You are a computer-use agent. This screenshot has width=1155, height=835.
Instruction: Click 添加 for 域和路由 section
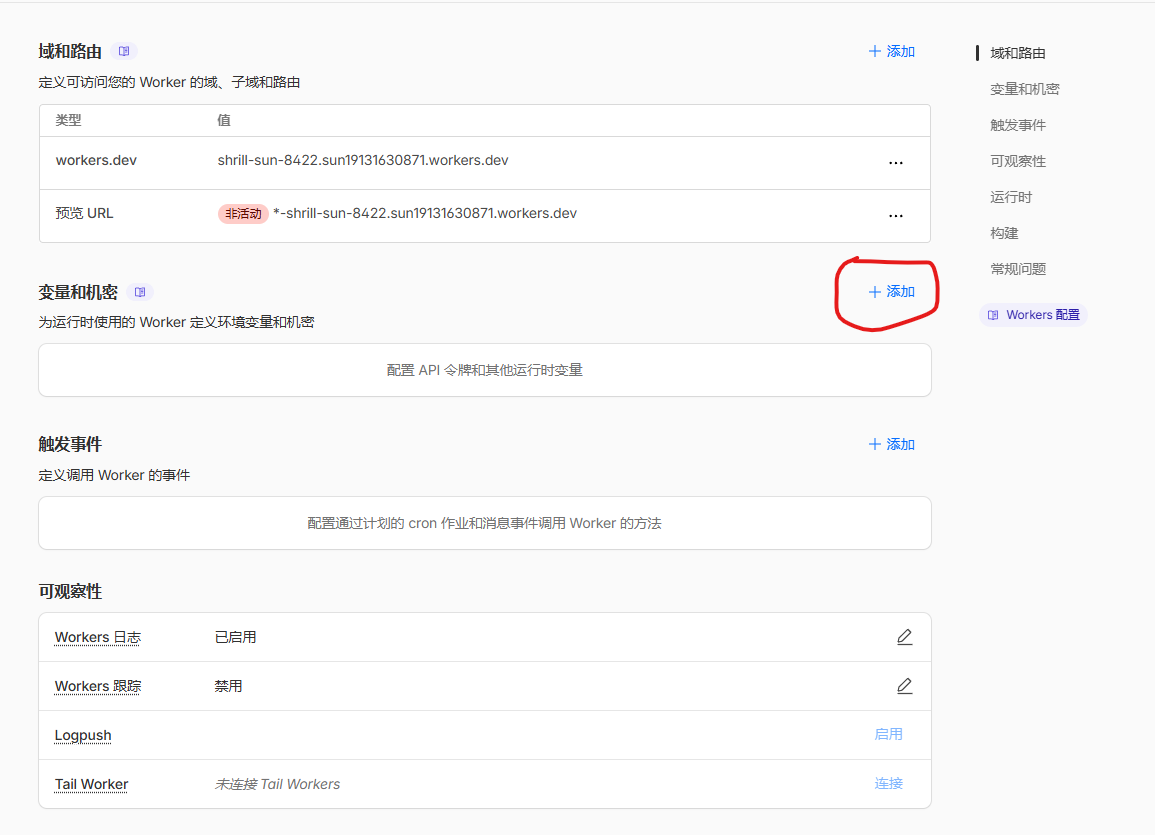[x=891, y=51]
